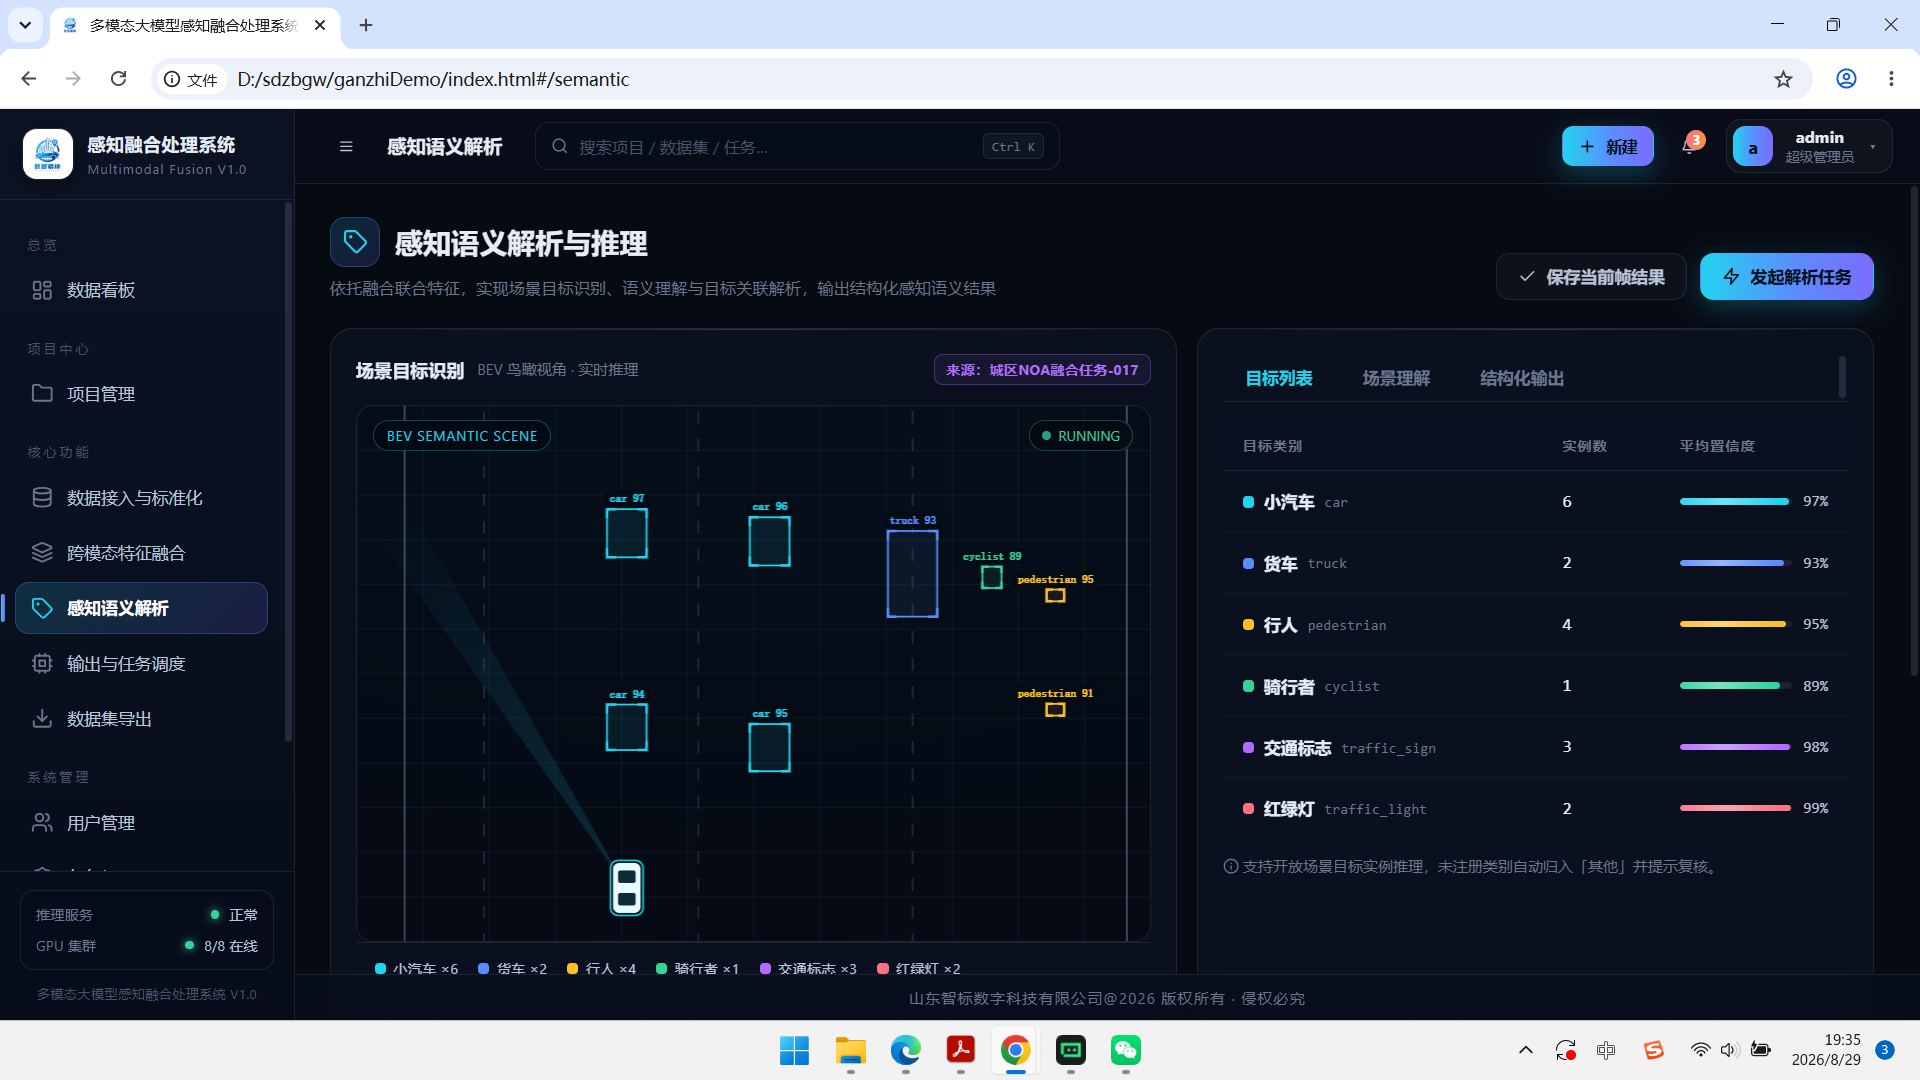
Task: Bookmark this page with the star icon
Action: 1783,79
